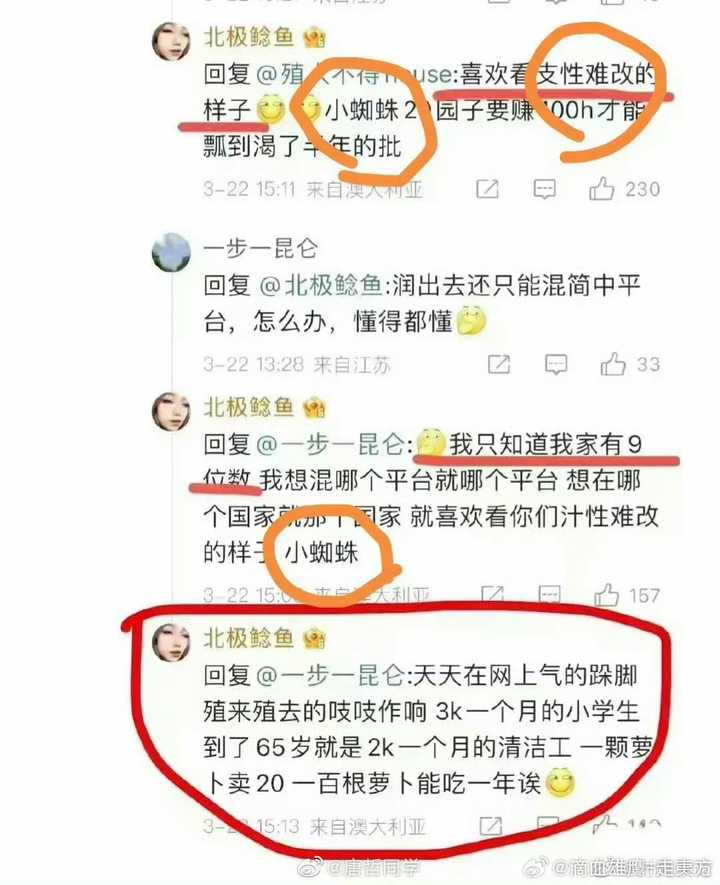Viewport: 720px width, 885px height.
Task: Open 北极鲶鱼 username on third comment
Action: pyautogui.click(x=249, y=406)
